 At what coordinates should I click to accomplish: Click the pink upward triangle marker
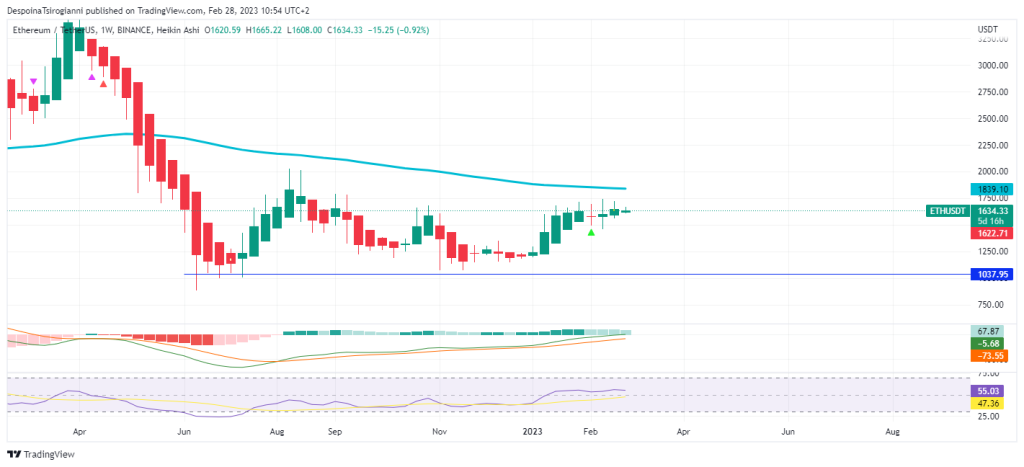103,85
